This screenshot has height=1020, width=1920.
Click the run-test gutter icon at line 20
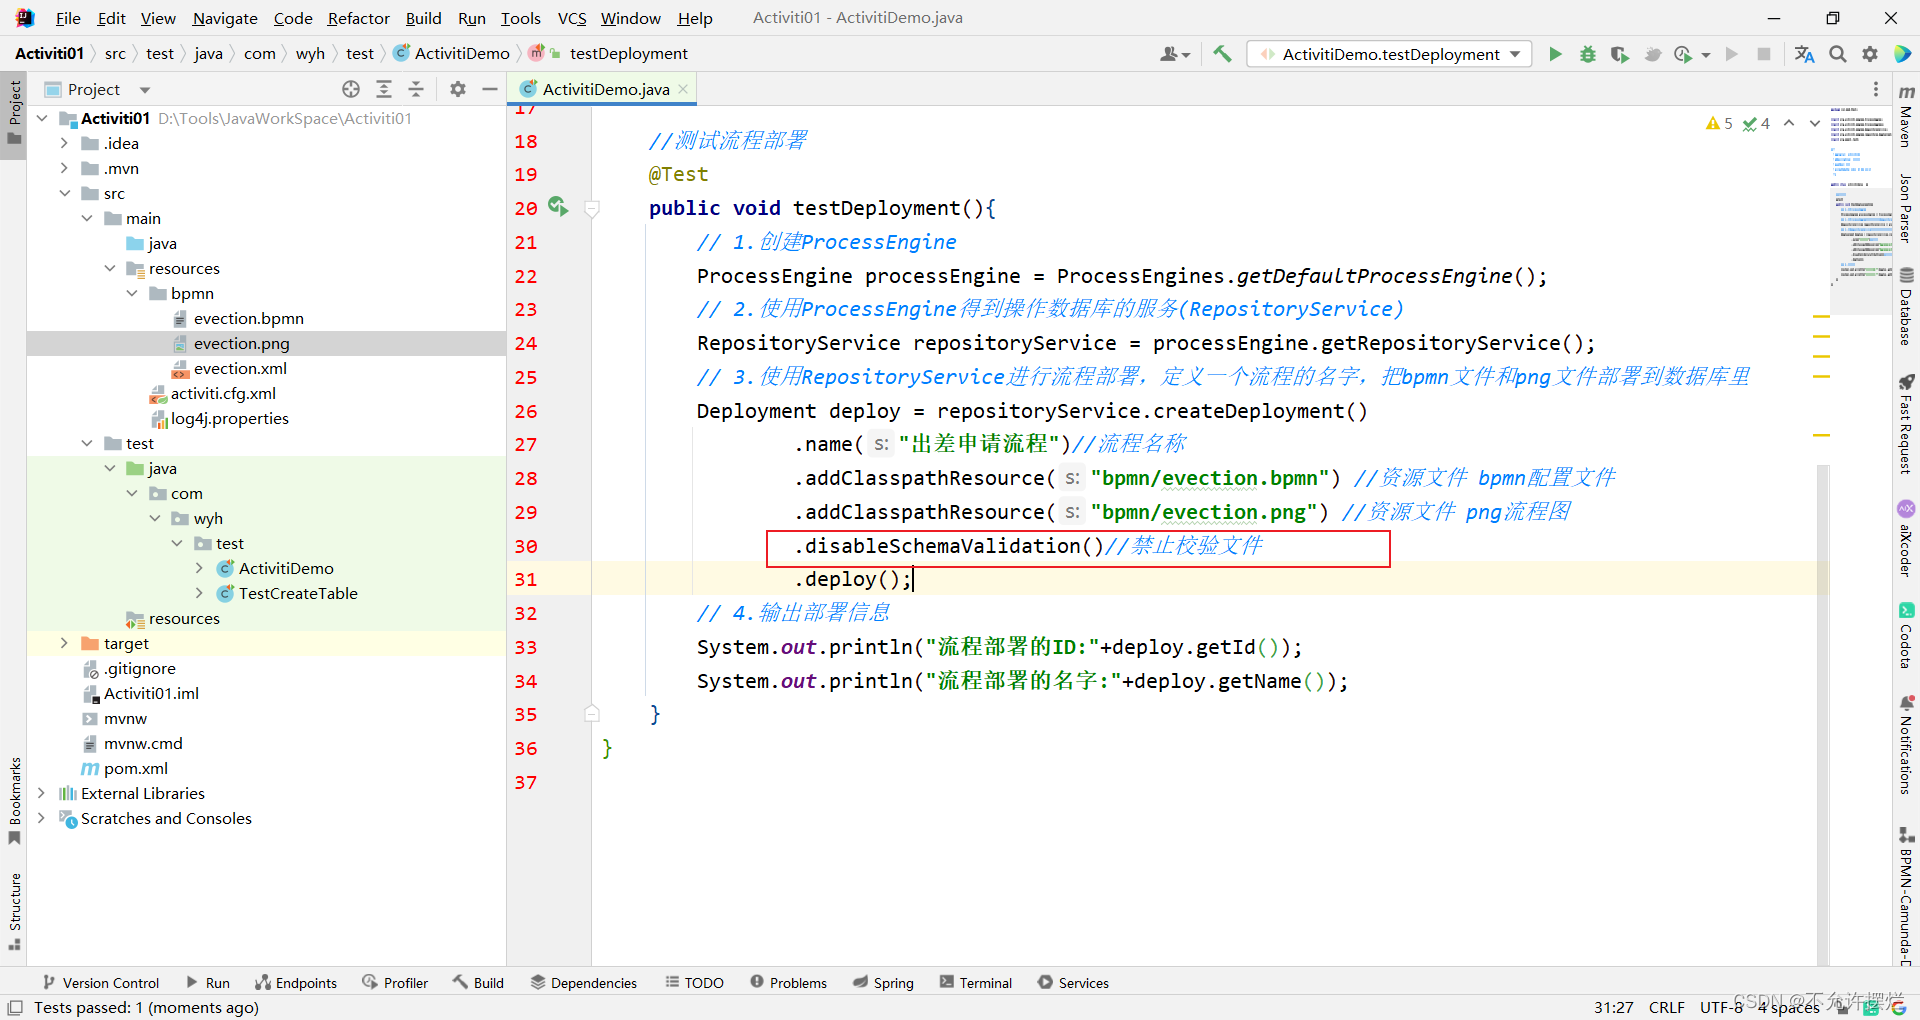[x=558, y=207]
